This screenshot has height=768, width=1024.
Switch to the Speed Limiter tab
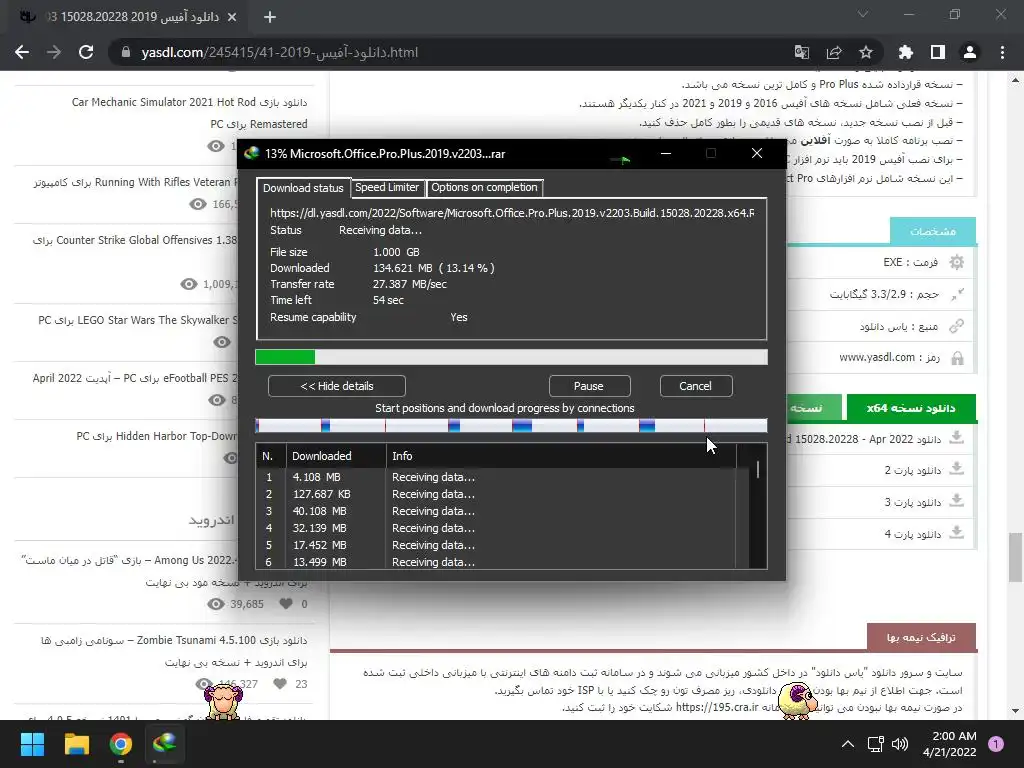(x=387, y=187)
